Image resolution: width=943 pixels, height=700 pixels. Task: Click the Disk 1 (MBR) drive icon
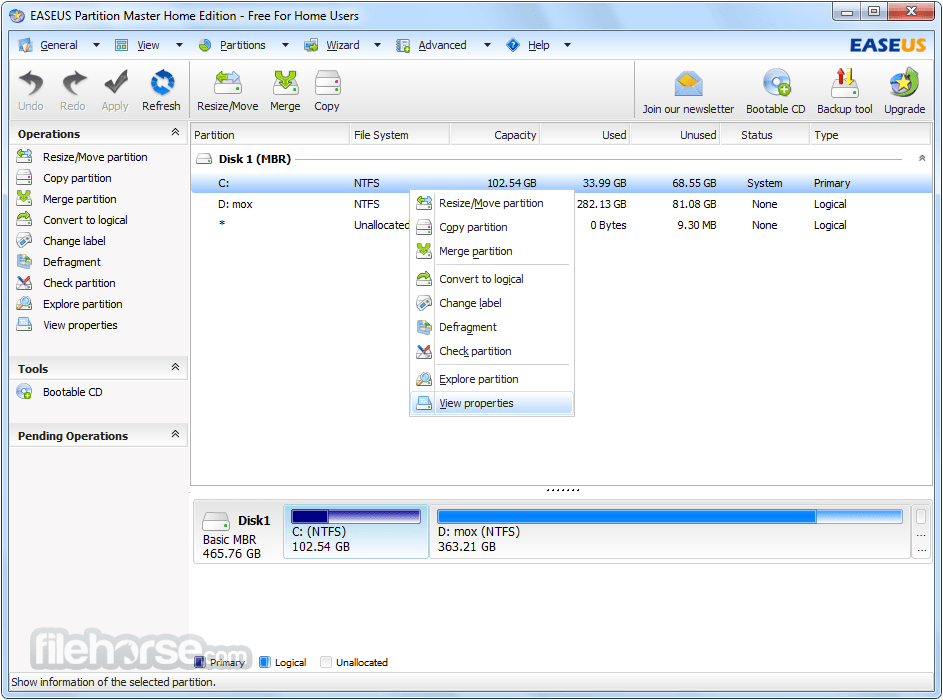point(204,159)
